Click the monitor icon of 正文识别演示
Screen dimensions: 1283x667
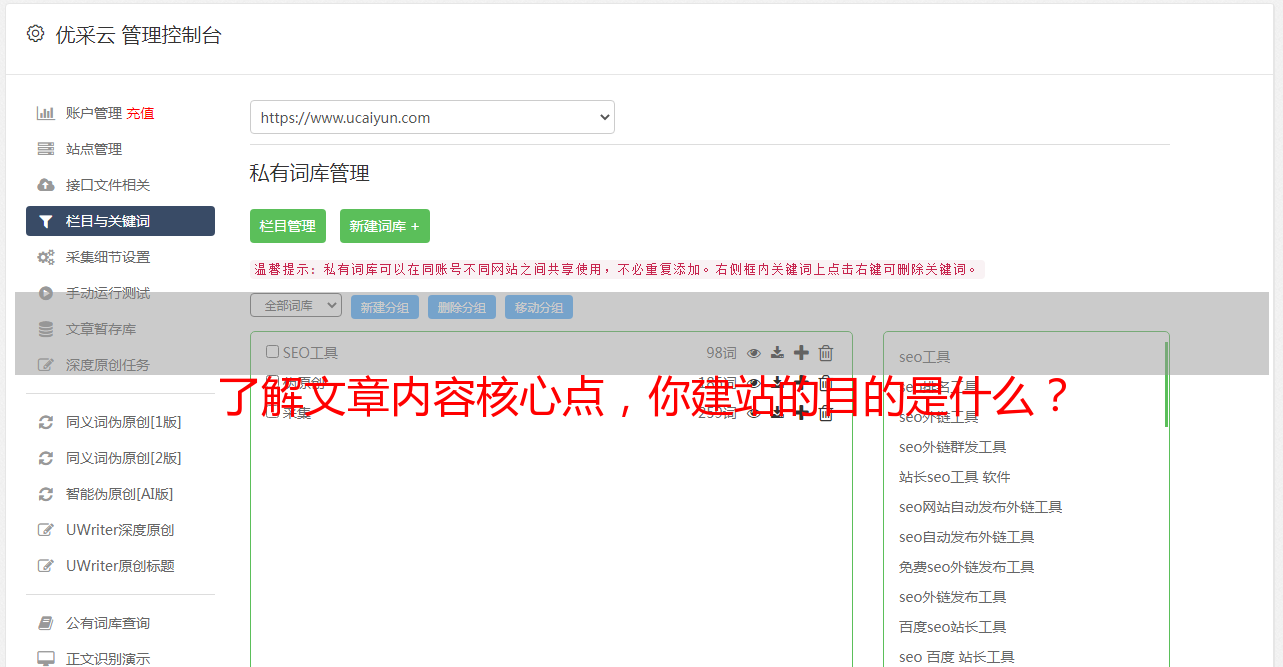point(45,659)
